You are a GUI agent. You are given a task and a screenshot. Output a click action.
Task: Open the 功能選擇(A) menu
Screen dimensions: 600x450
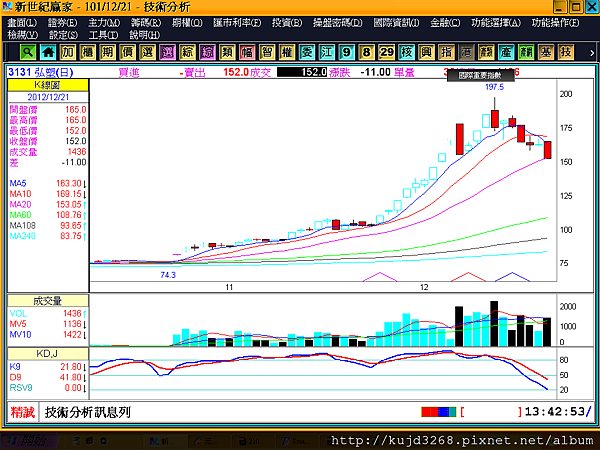(x=496, y=23)
